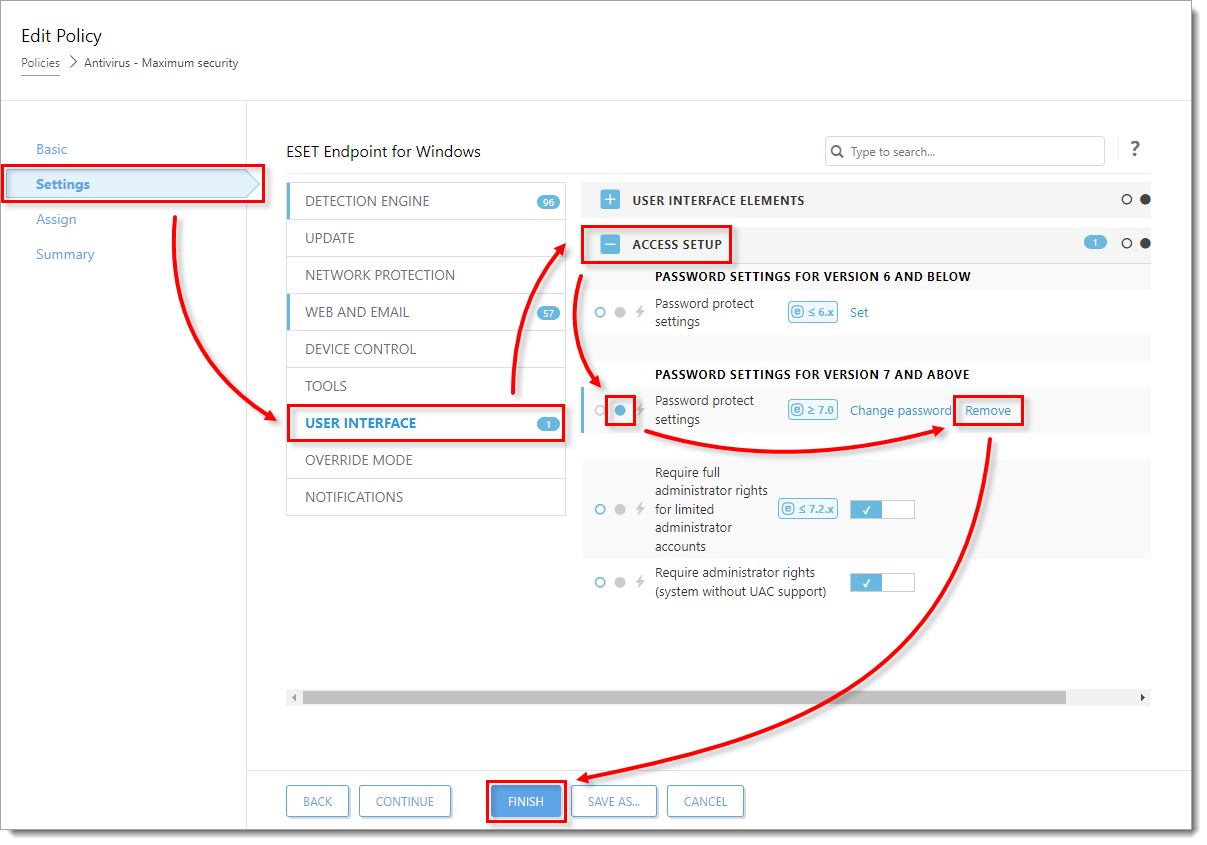The image size is (1207, 845).
Task: Open the Summary step
Action: tap(65, 254)
